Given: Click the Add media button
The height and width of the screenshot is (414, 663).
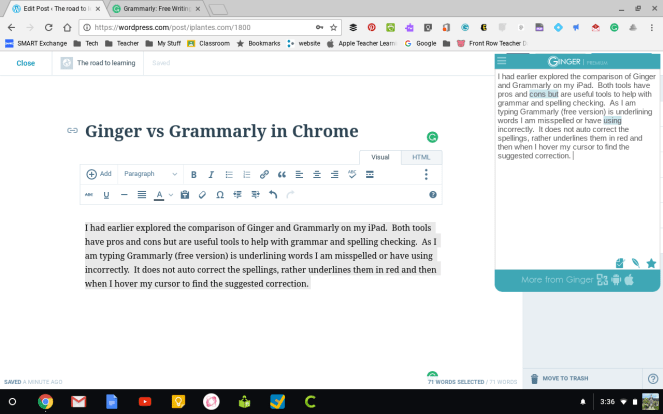Looking at the screenshot, I should (99, 174).
